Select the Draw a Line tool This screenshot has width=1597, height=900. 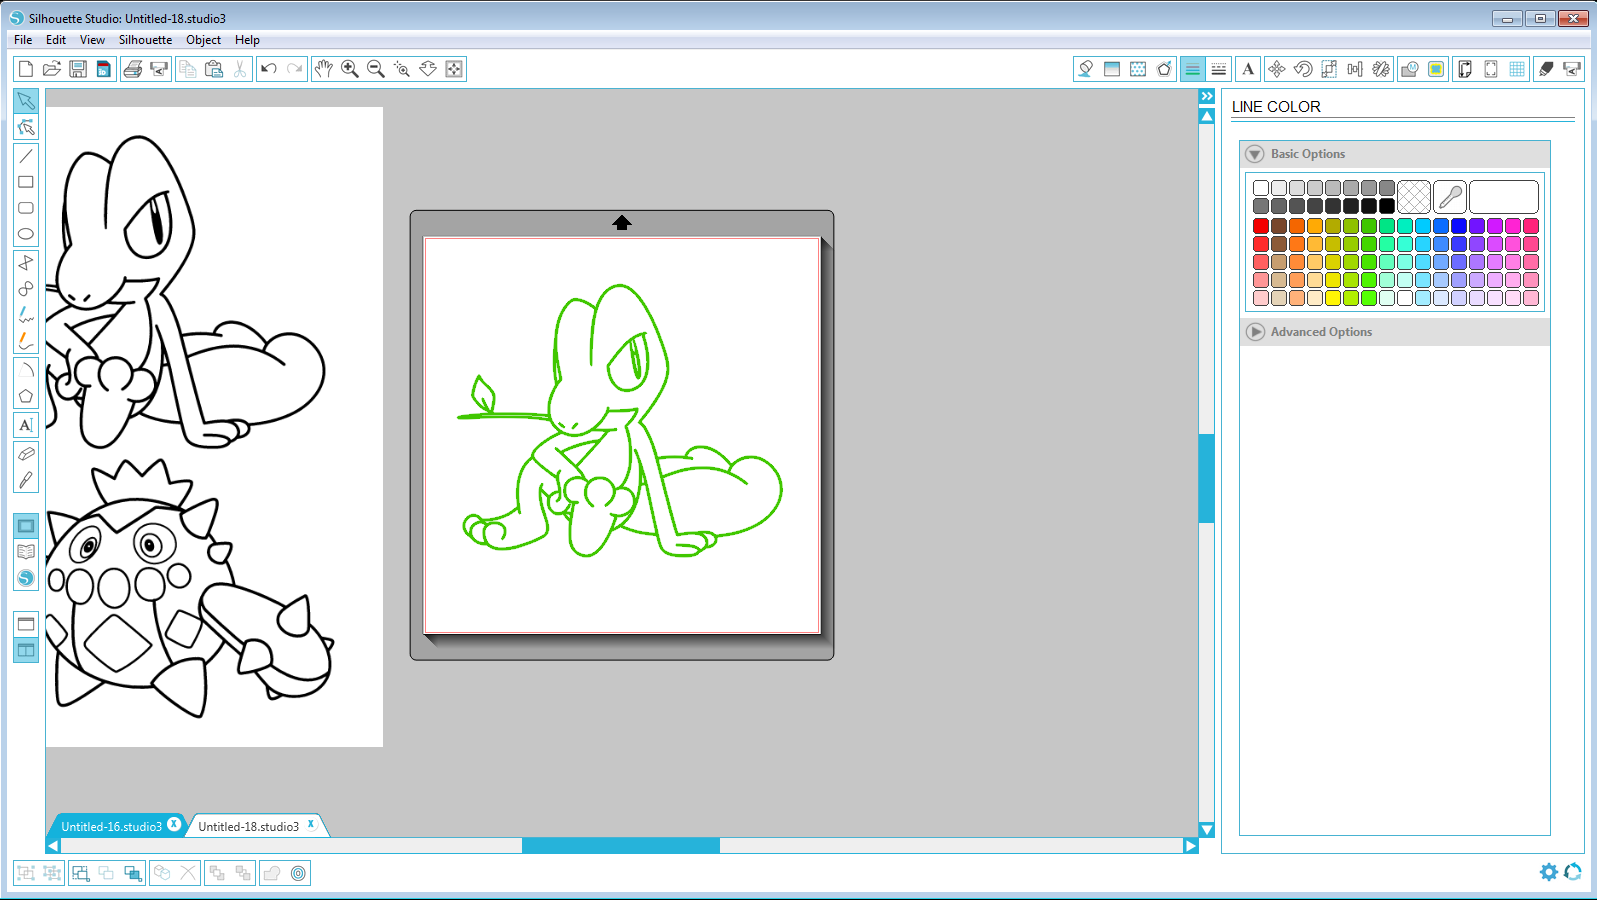pyautogui.click(x=26, y=156)
